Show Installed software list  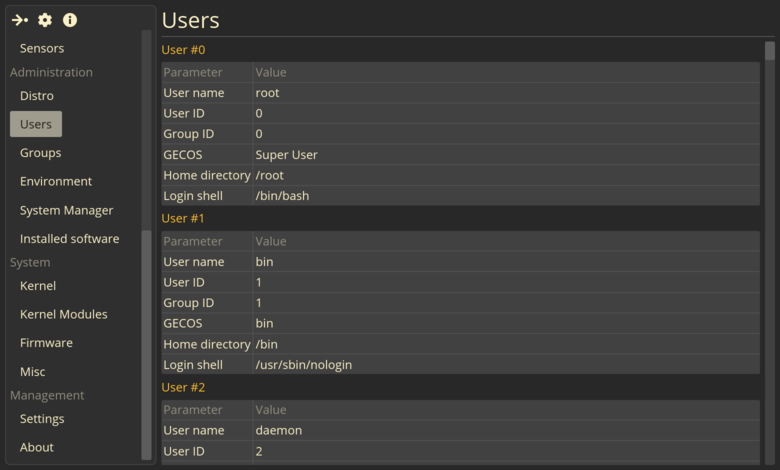click(70, 239)
